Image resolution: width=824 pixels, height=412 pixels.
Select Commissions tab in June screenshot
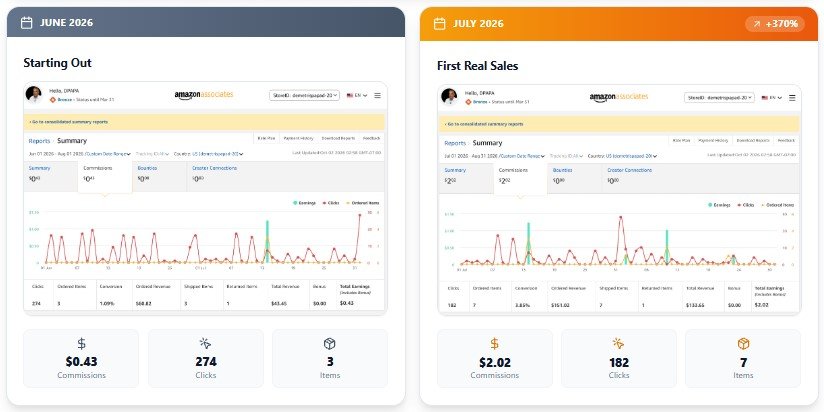pos(105,176)
